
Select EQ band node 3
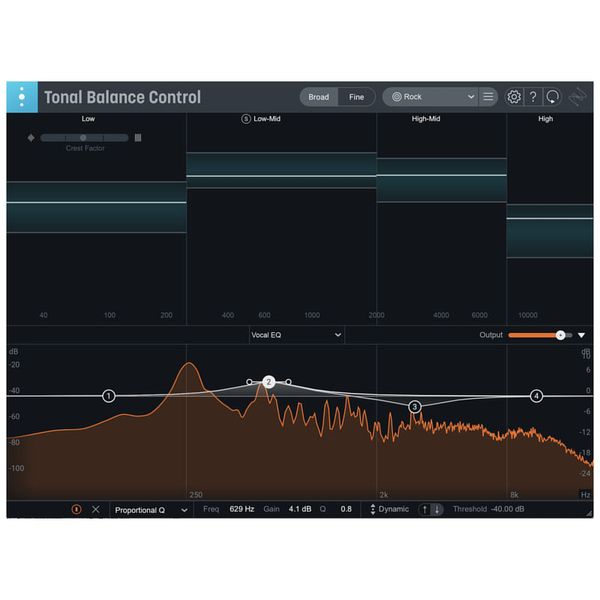tap(415, 406)
